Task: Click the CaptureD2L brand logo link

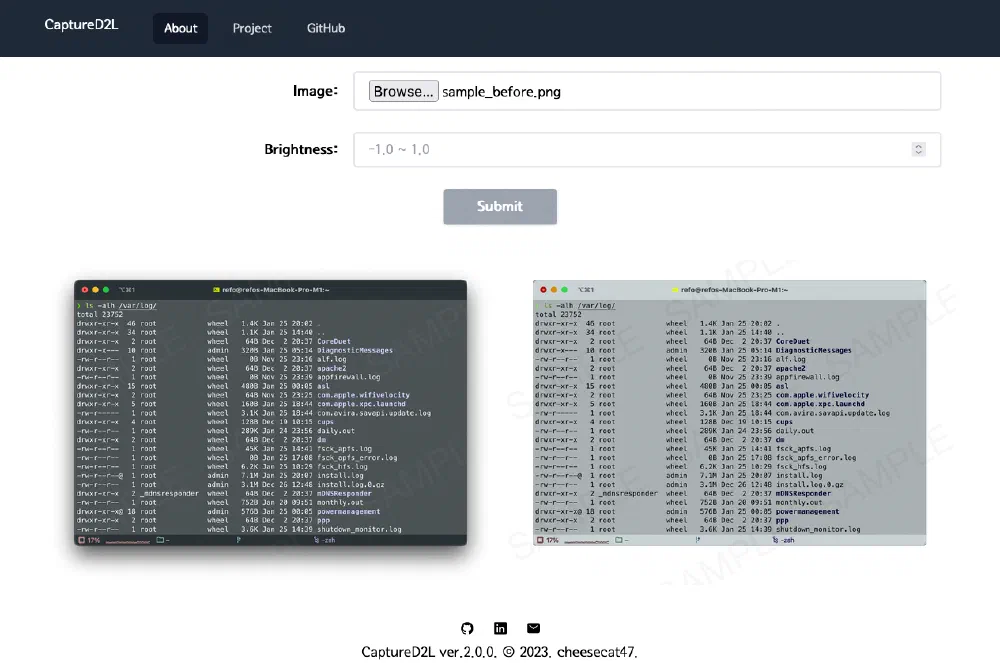Action: click(x=82, y=25)
